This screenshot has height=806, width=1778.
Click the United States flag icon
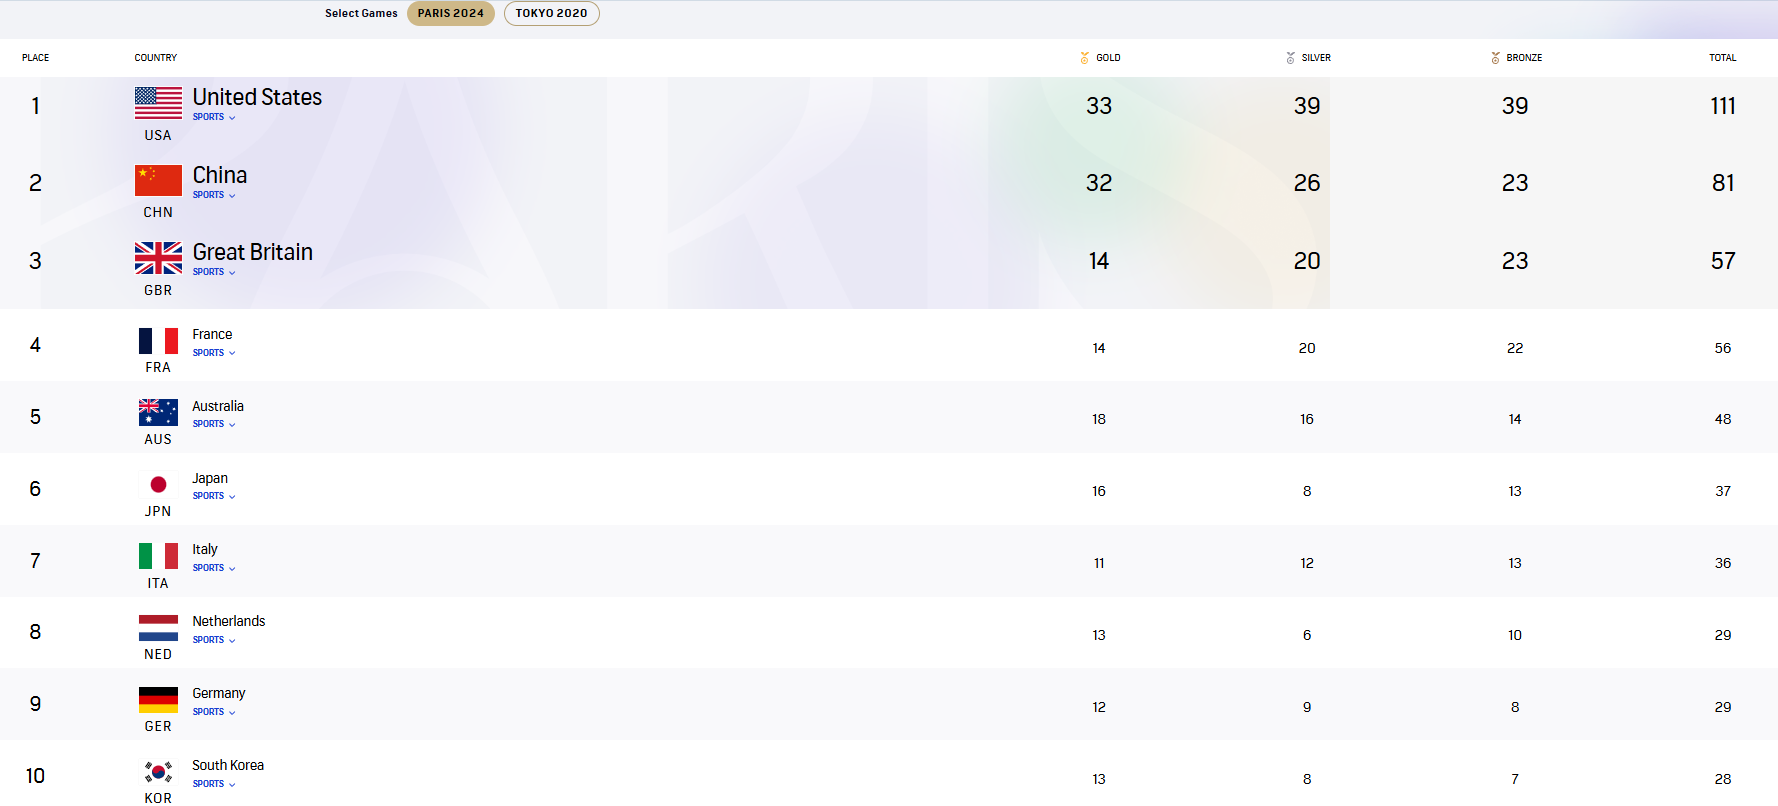[158, 103]
